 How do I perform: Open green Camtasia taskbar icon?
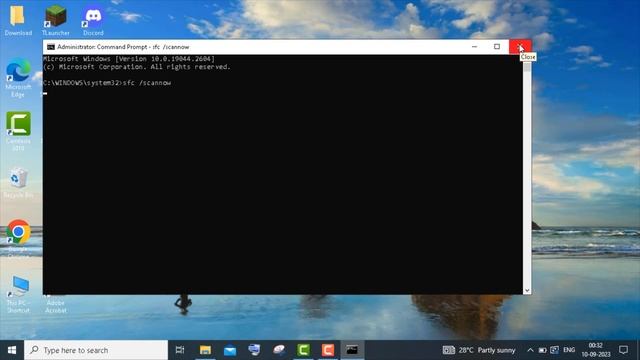pos(303,350)
